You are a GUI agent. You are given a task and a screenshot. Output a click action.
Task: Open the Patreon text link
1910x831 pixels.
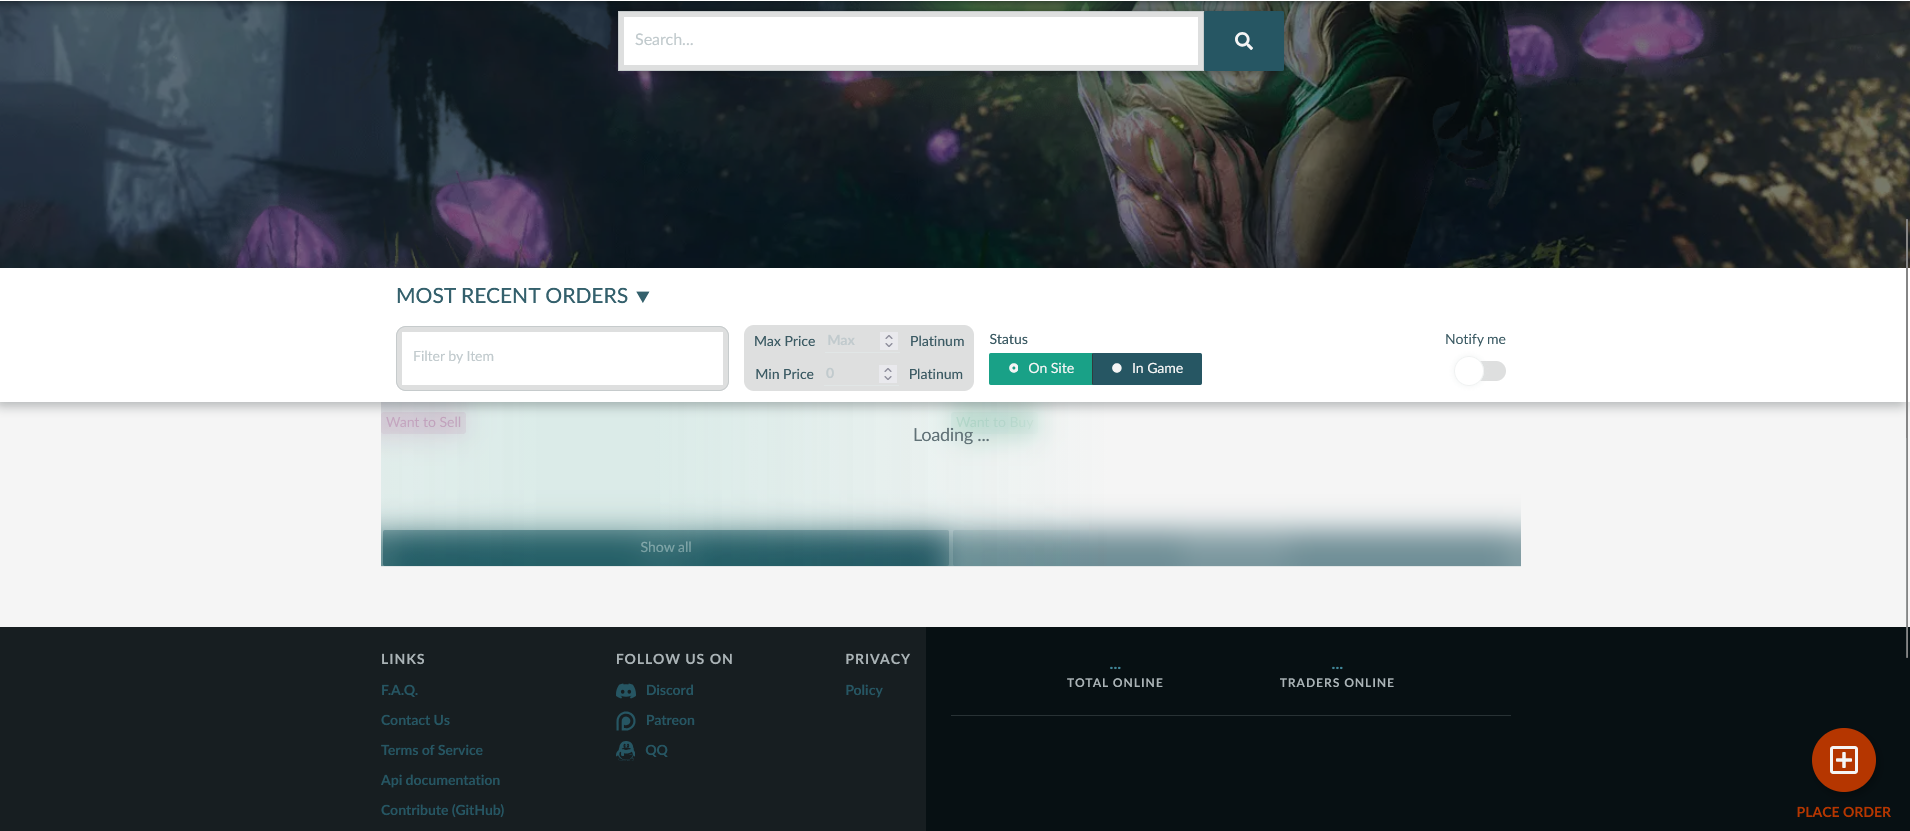pos(670,720)
